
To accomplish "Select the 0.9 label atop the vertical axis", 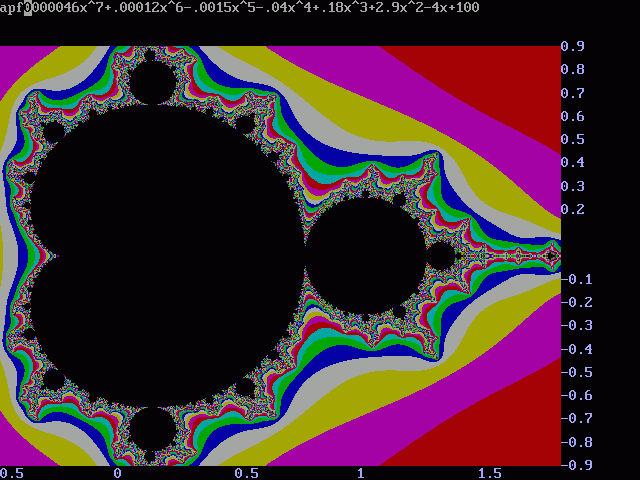I will point(573,46).
